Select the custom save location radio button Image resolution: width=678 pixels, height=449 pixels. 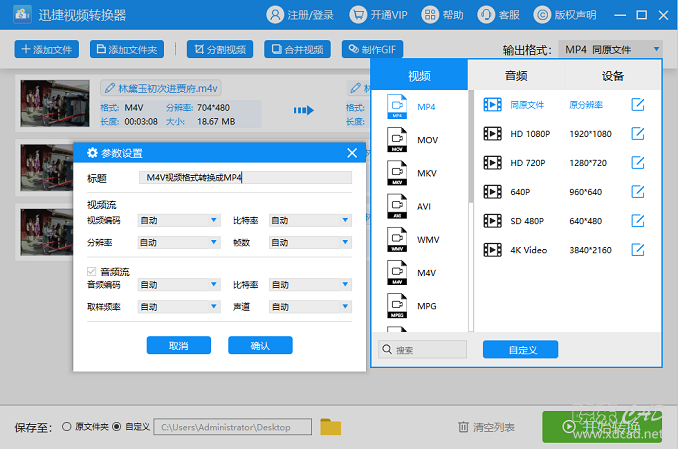116,427
